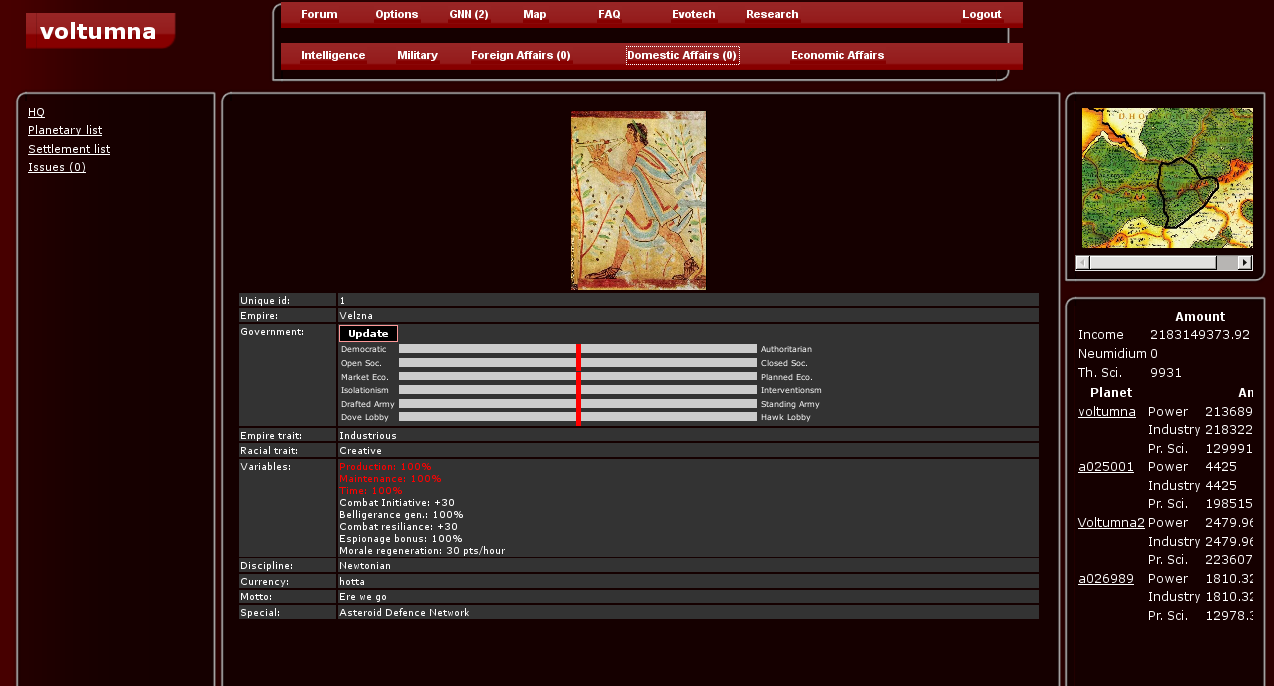
Task: Select "Morale regeneration: 30 pts/hour" text
Action: tap(422, 550)
